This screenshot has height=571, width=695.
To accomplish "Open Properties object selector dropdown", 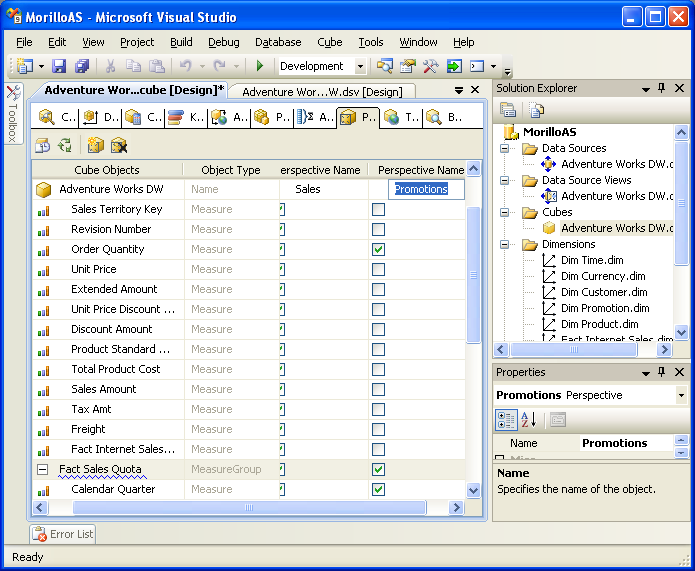I will pos(681,395).
